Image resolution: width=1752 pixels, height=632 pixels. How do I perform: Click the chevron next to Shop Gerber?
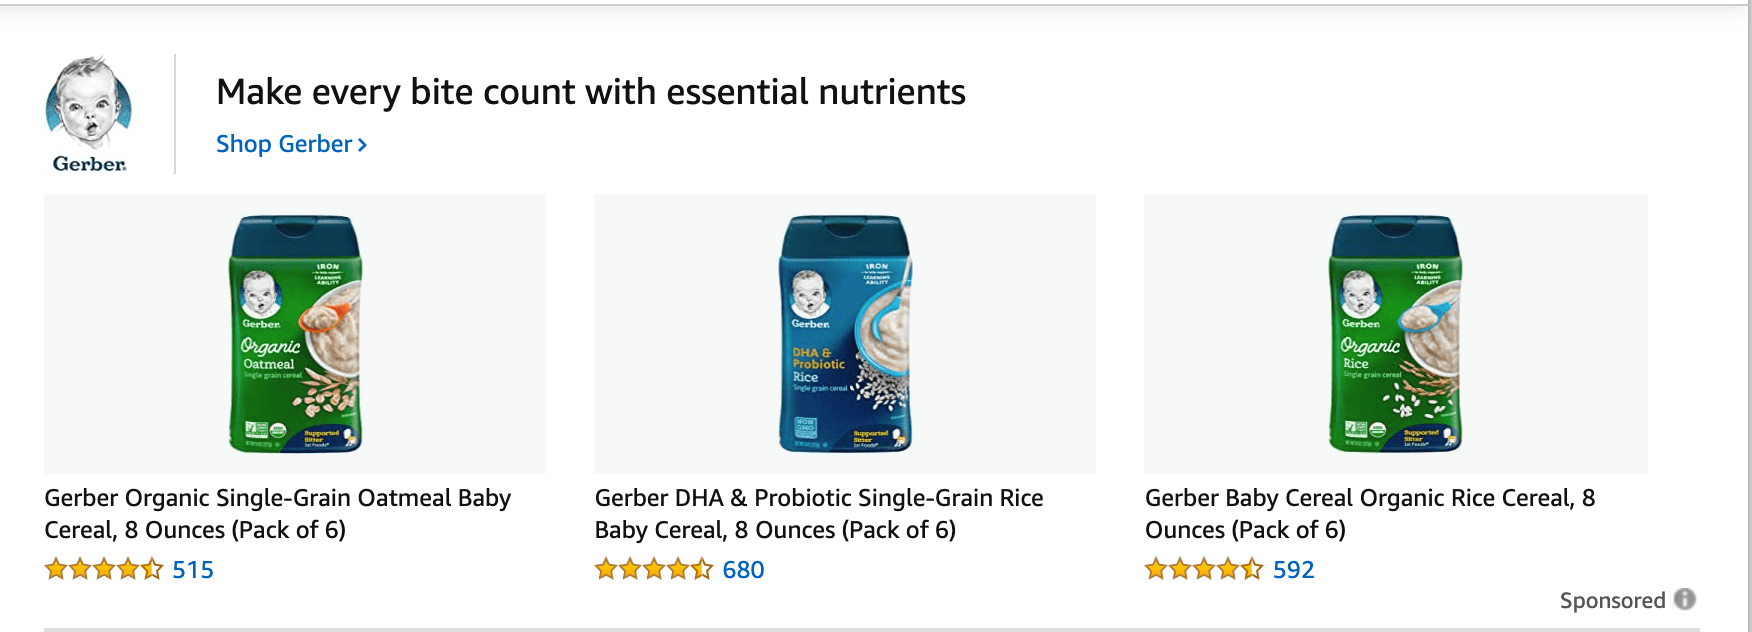(363, 145)
